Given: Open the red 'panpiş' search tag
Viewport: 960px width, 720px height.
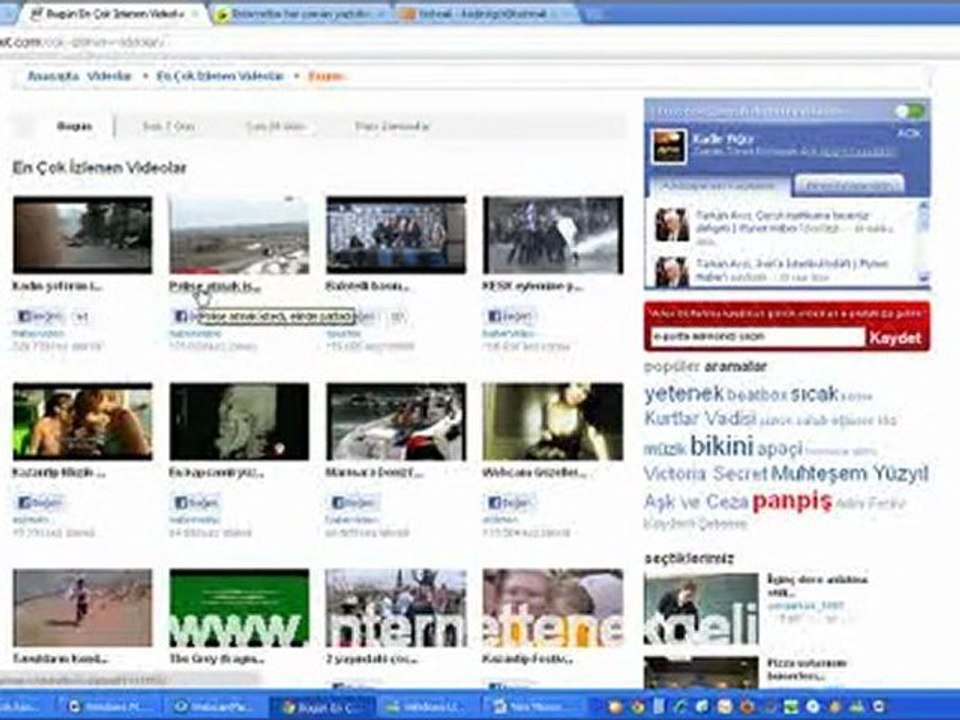Looking at the screenshot, I should [792, 501].
